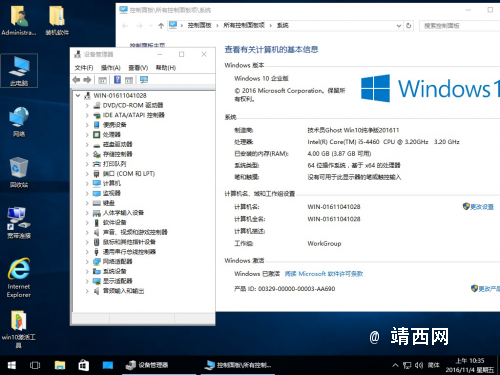The image size is (500, 375).
Task: Select the 监视器 tree item
Action: (112, 193)
